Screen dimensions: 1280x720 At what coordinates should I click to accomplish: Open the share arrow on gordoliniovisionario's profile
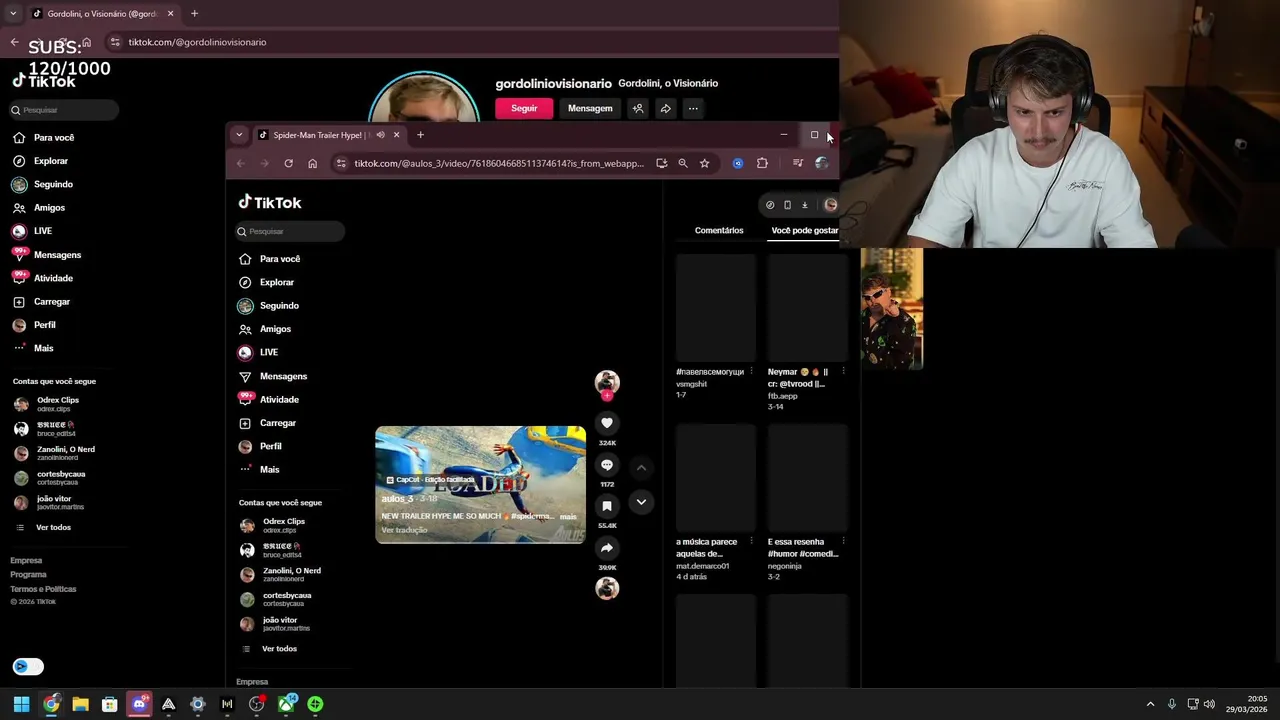pyautogui.click(x=665, y=108)
